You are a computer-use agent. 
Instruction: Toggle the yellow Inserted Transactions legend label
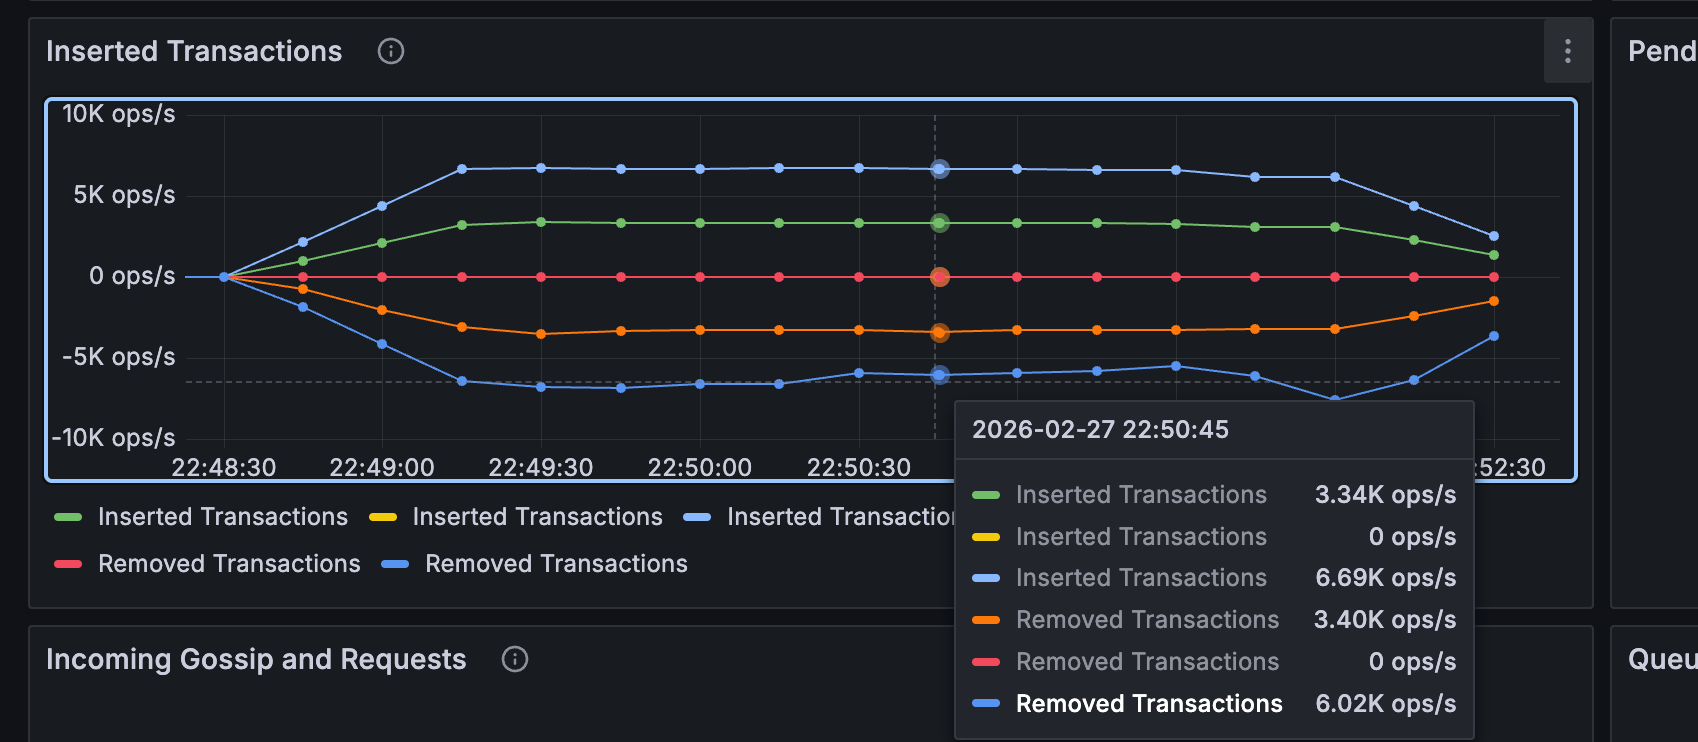pos(537,517)
